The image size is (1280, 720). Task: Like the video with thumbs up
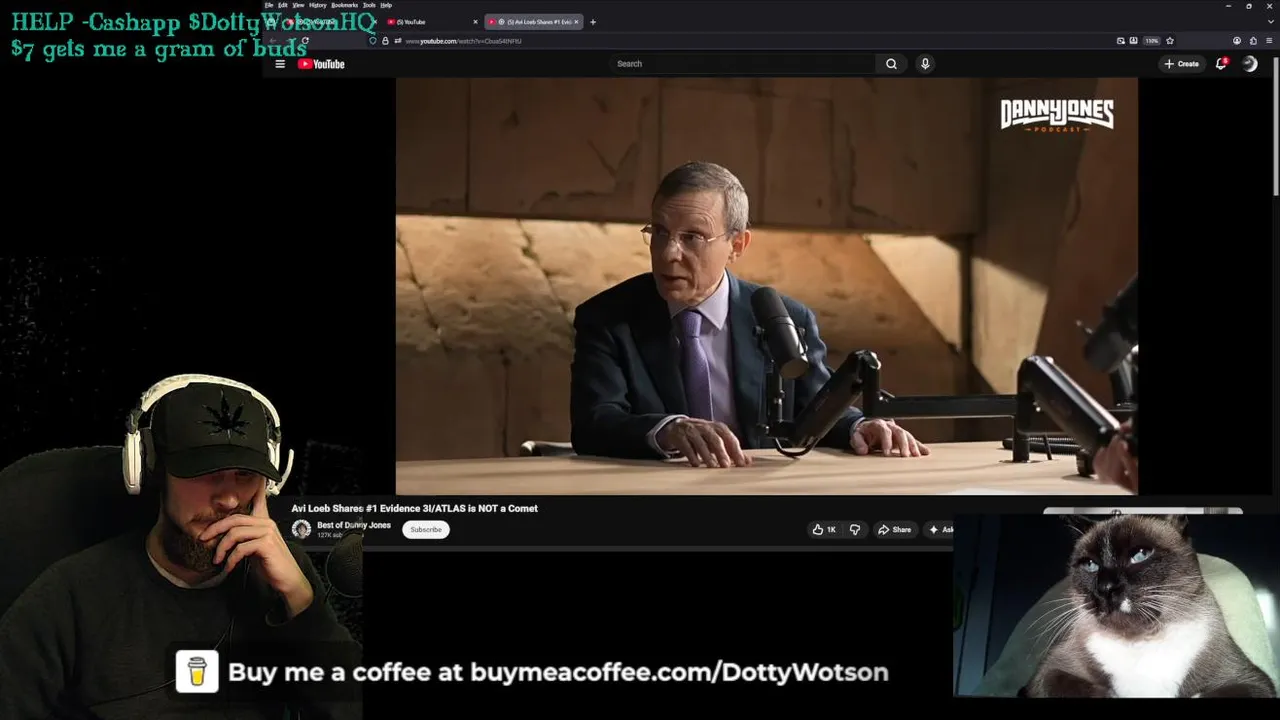[x=824, y=530]
